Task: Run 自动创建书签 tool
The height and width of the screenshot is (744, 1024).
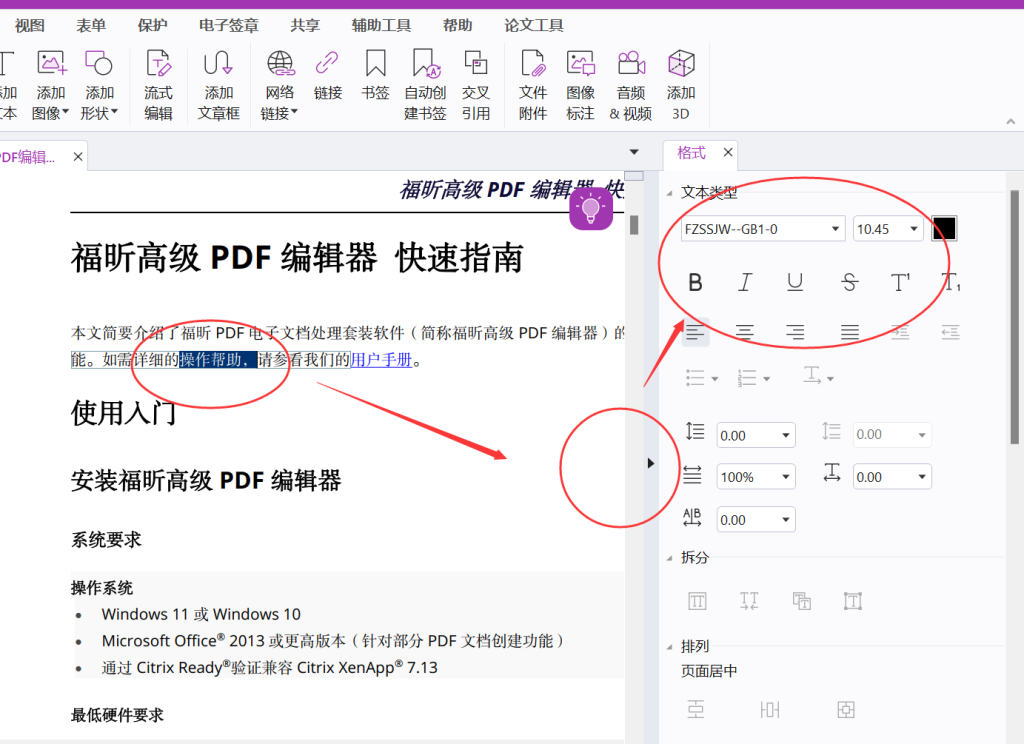Action: (x=425, y=85)
